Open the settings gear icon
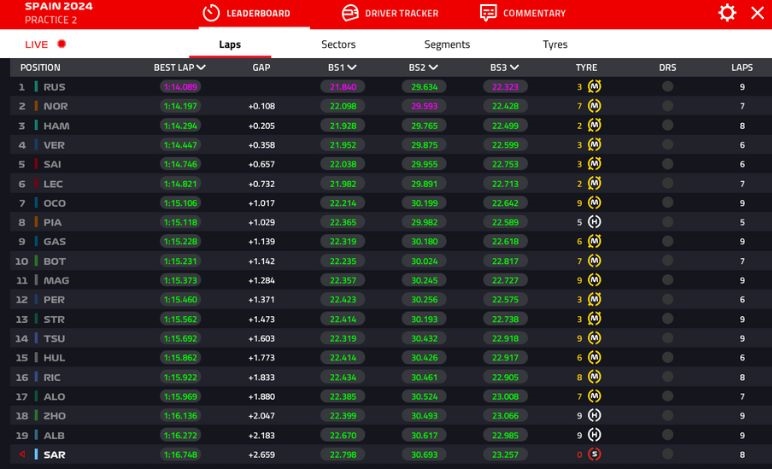The height and width of the screenshot is (469, 772). coord(727,13)
